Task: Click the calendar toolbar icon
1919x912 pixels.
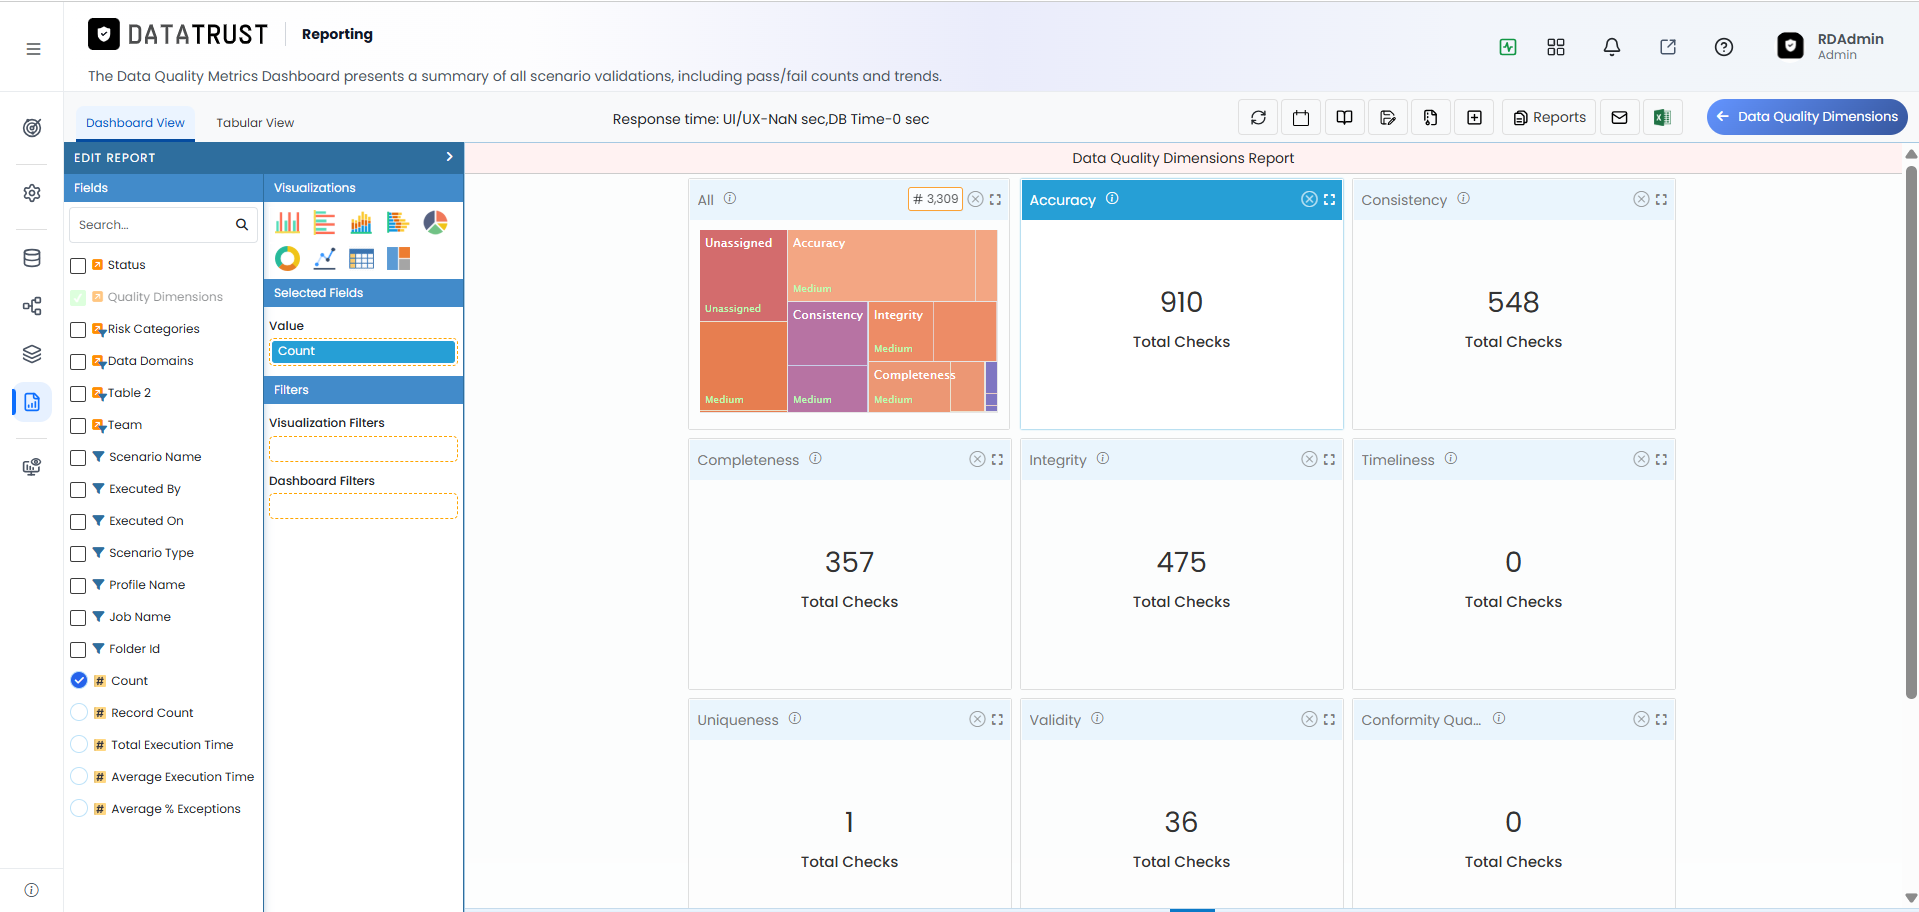Action: [x=1301, y=118]
